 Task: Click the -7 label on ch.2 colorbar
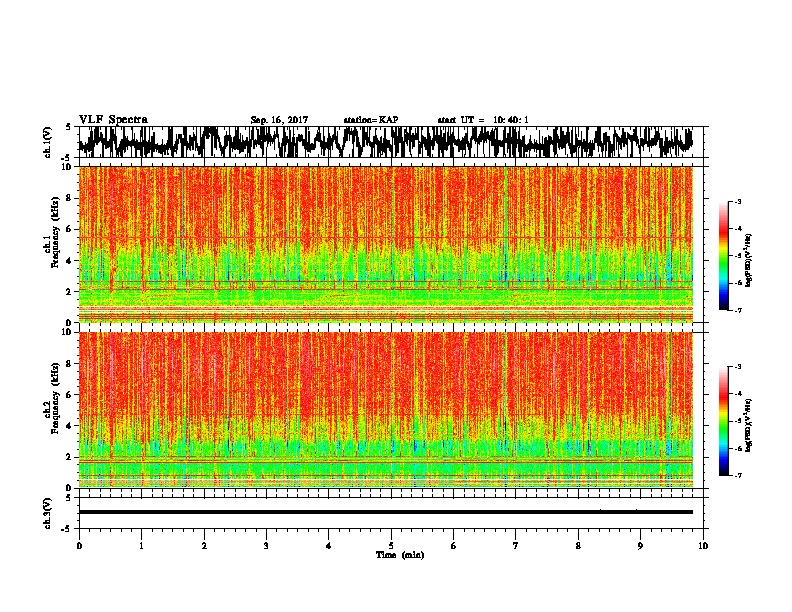coord(737,476)
